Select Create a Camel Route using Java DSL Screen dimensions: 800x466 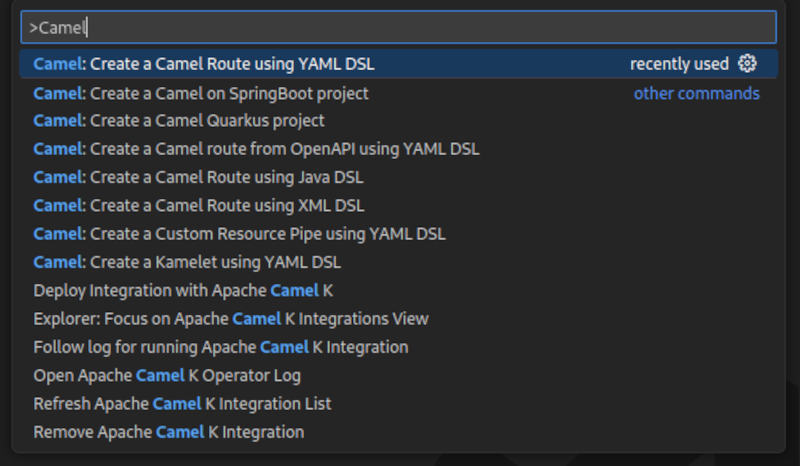pos(198,177)
